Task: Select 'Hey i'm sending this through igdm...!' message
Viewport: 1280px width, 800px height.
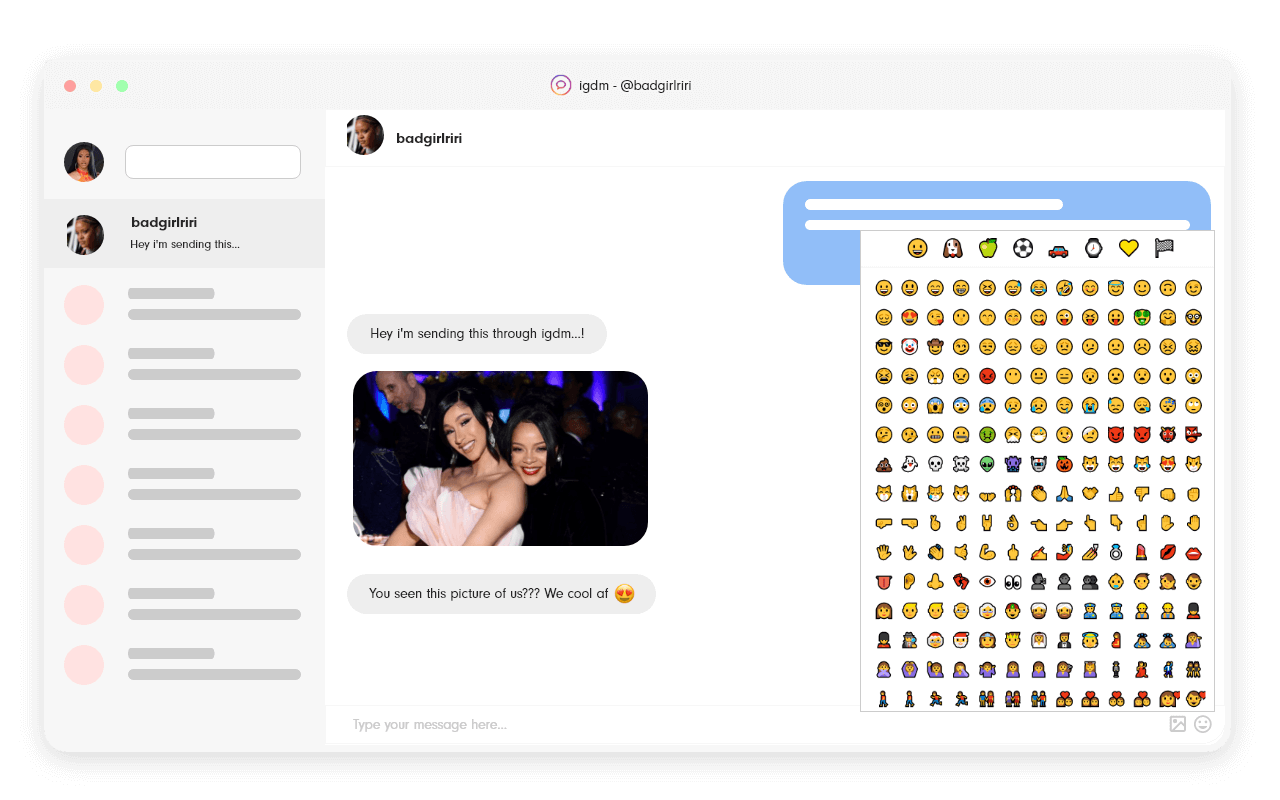Action: click(x=477, y=334)
